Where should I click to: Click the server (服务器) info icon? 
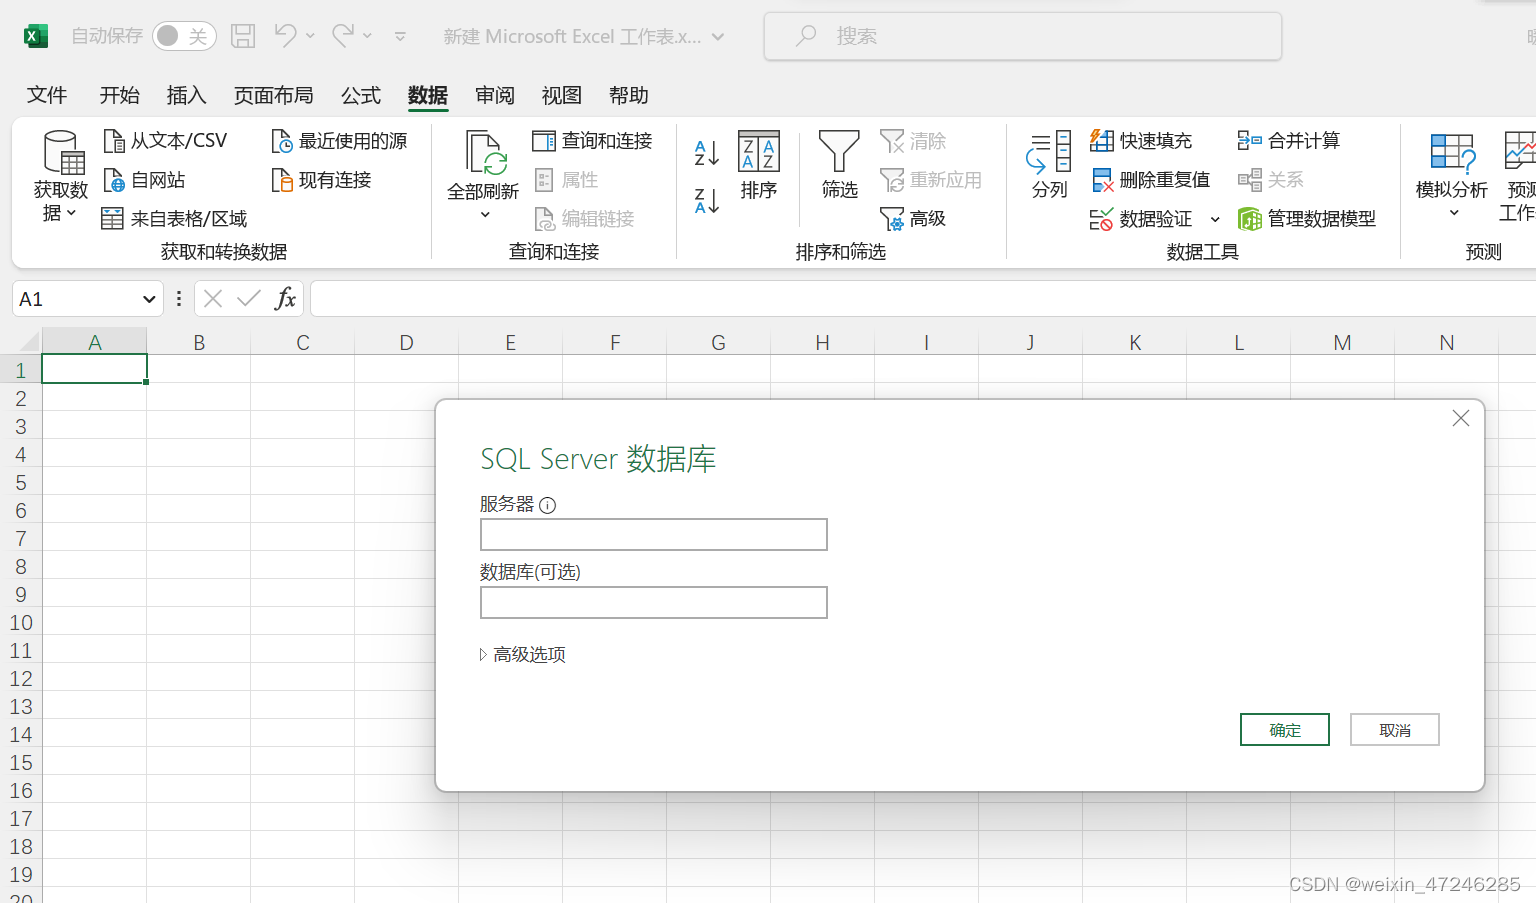coord(547,506)
